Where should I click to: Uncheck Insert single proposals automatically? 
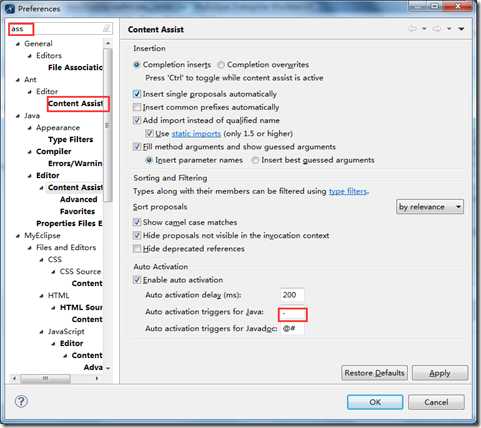[x=137, y=94]
